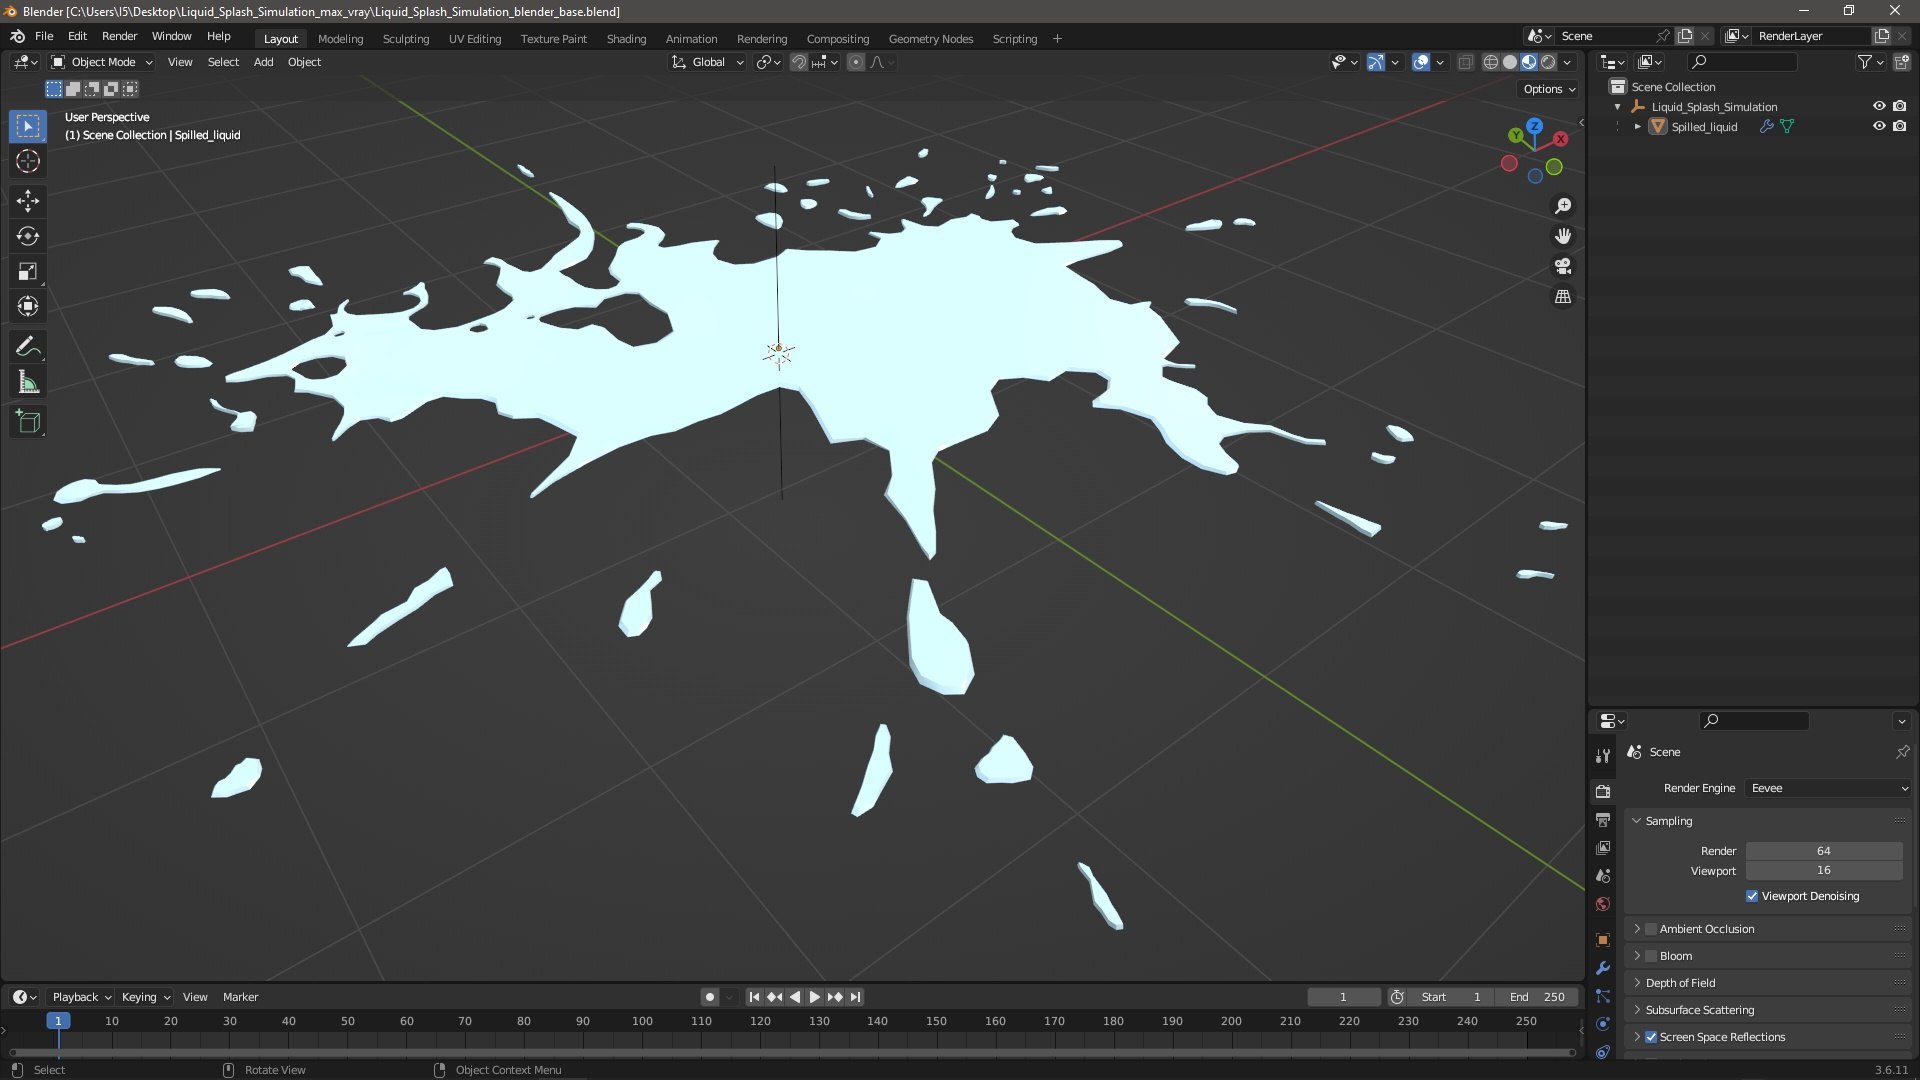
Task: Toggle X-ray mode
Action: click(x=1465, y=62)
